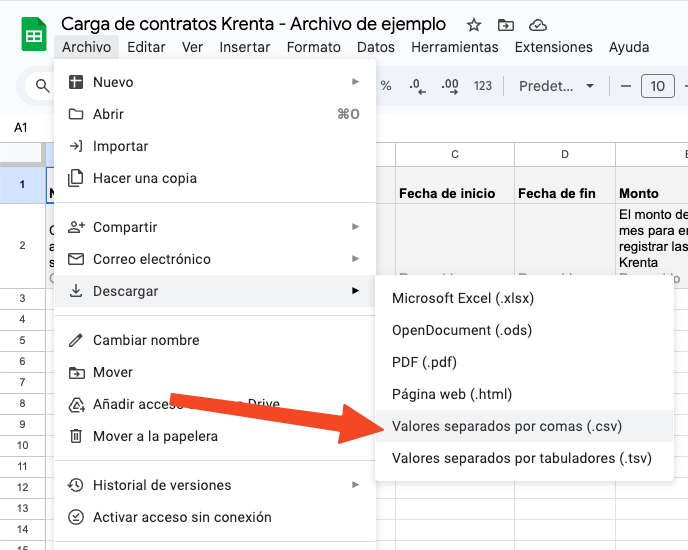
Task: Download as tab-separated values (.tsv)
Action: (x=524, y=458)
